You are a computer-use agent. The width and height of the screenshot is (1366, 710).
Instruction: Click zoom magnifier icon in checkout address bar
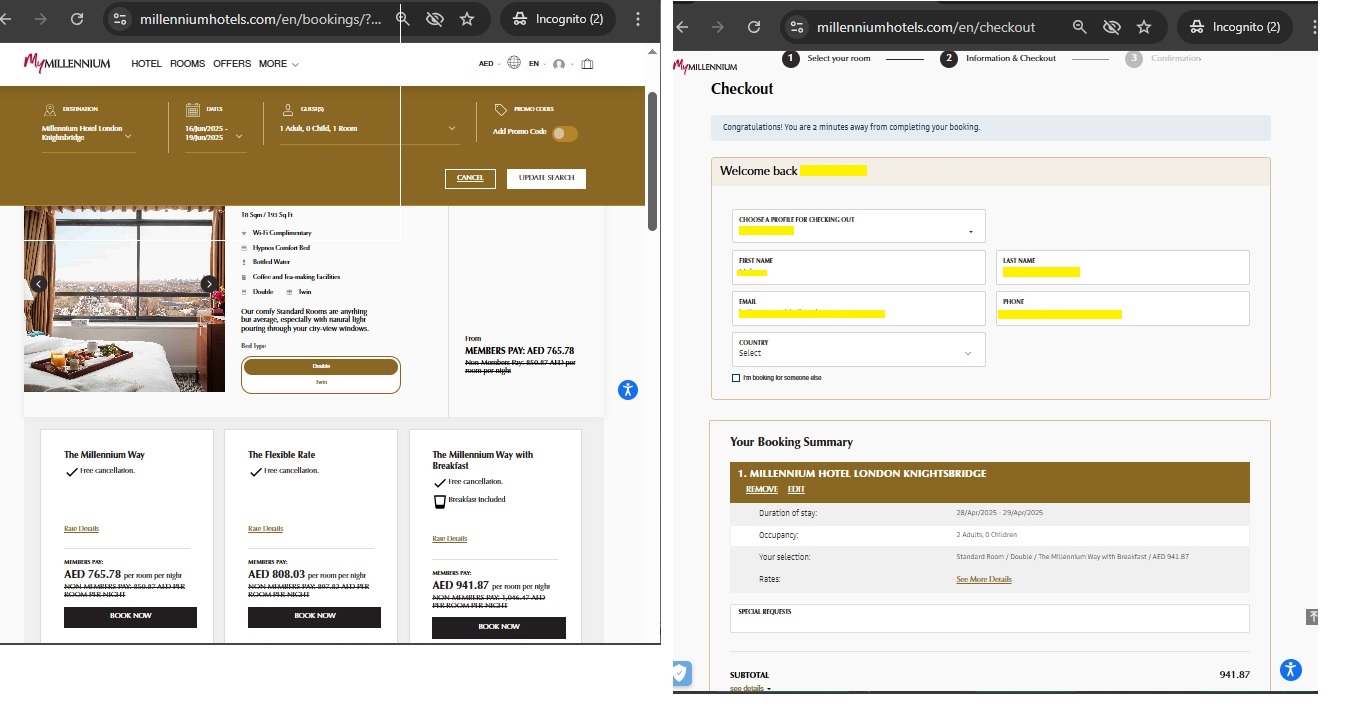point(1079,27)
